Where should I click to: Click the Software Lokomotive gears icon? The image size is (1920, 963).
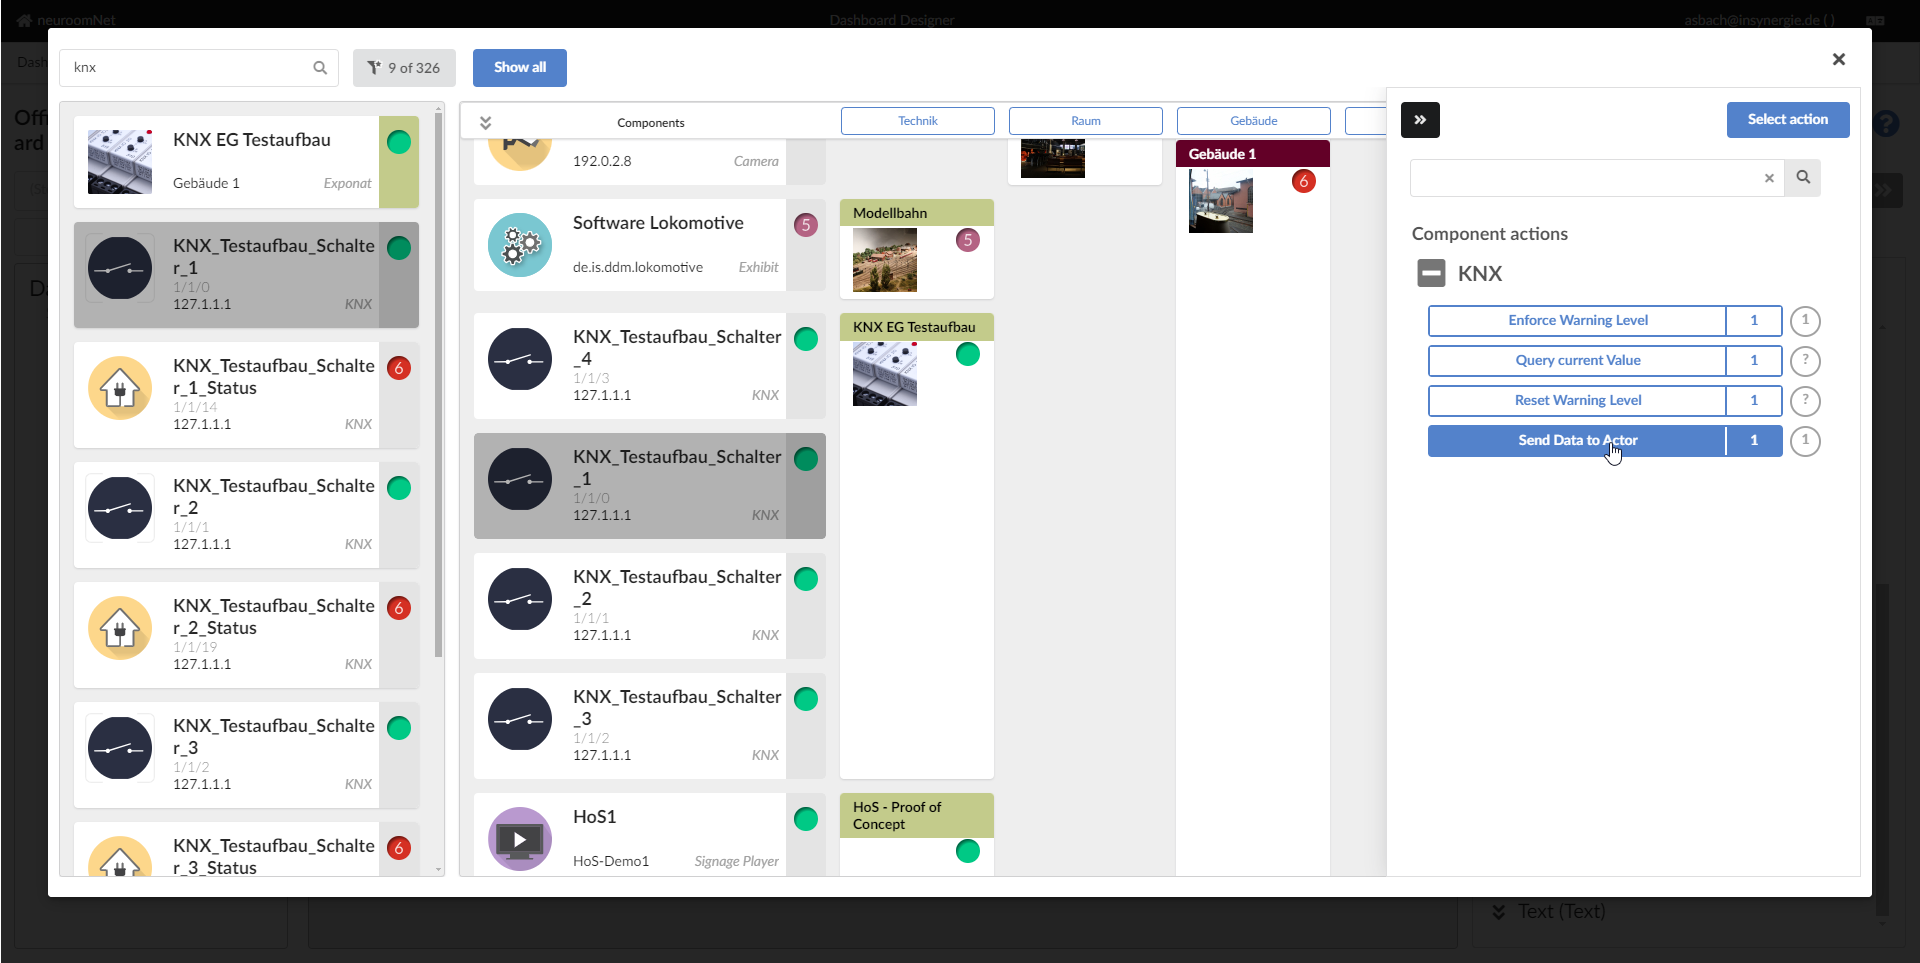(x=520, y=245)
